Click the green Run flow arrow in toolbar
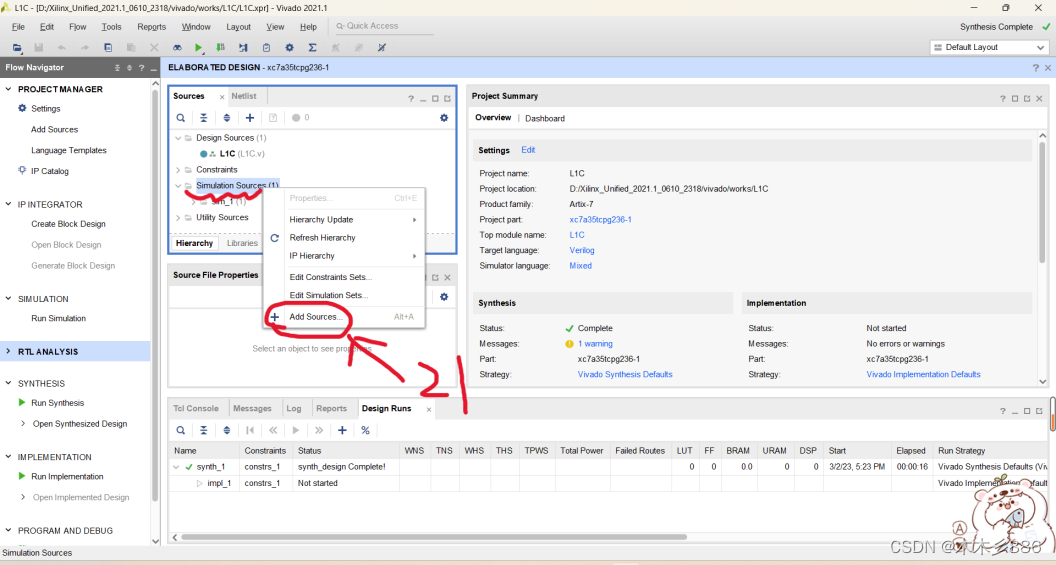Image resolution: width=1056 pixels, height=565 pixels. pyautogui.click(x=198, y=47)
